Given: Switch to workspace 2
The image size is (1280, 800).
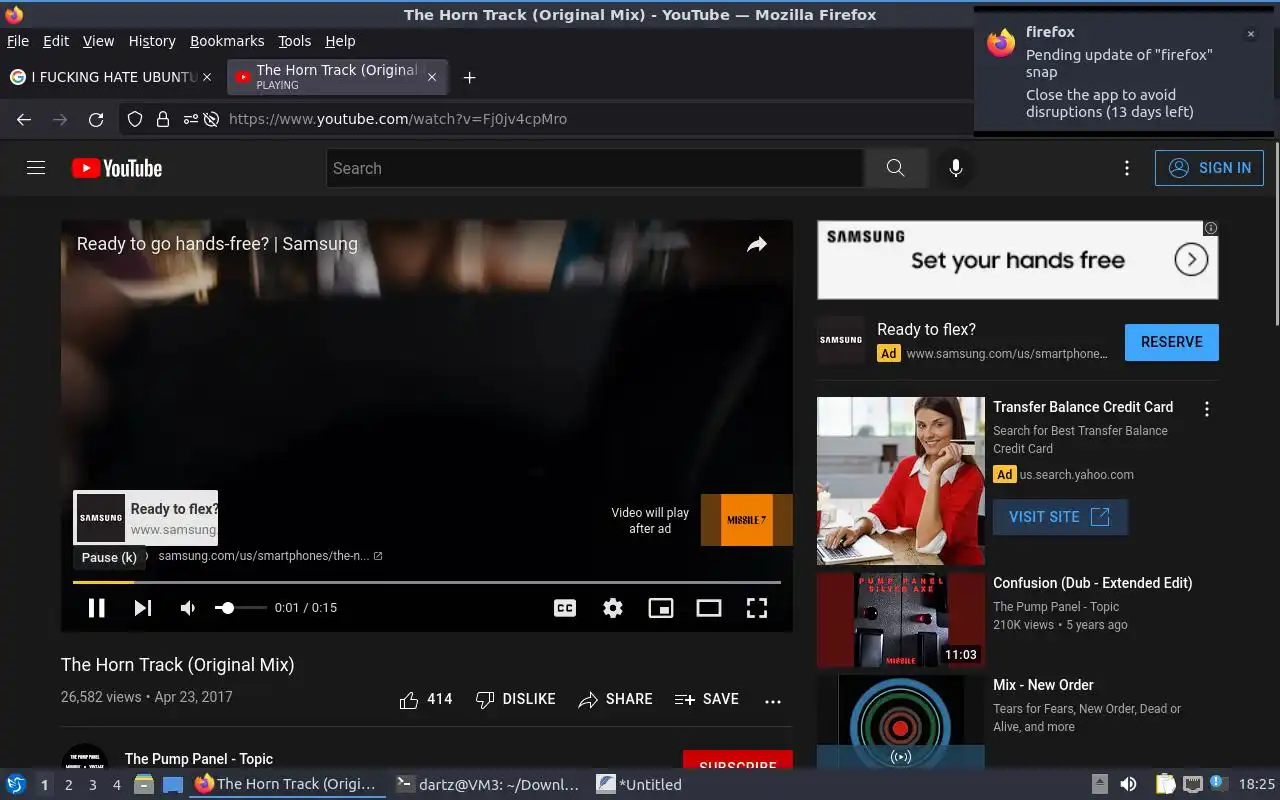Looking at the screenshot, I should point(69,785).
